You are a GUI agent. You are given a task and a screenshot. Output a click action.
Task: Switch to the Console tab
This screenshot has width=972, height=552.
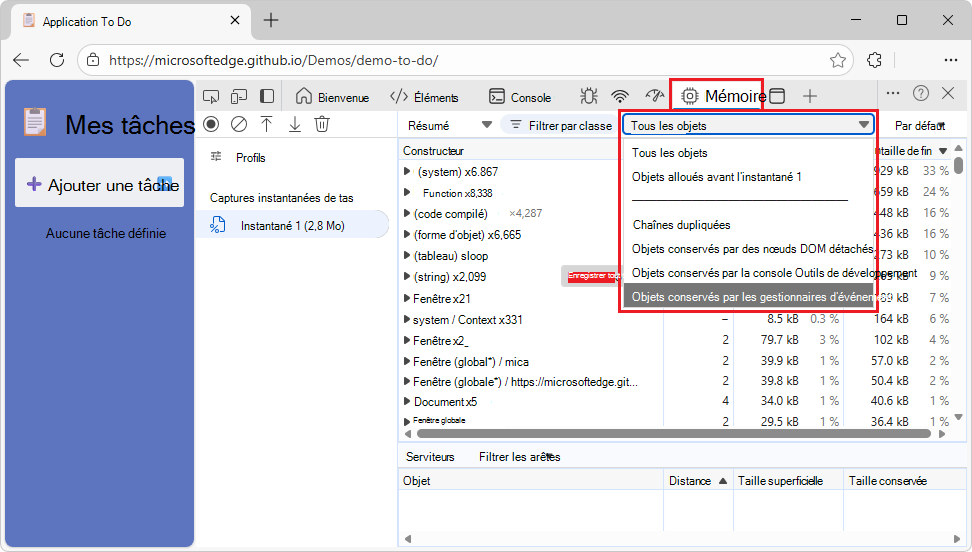[x=520, y=97]
